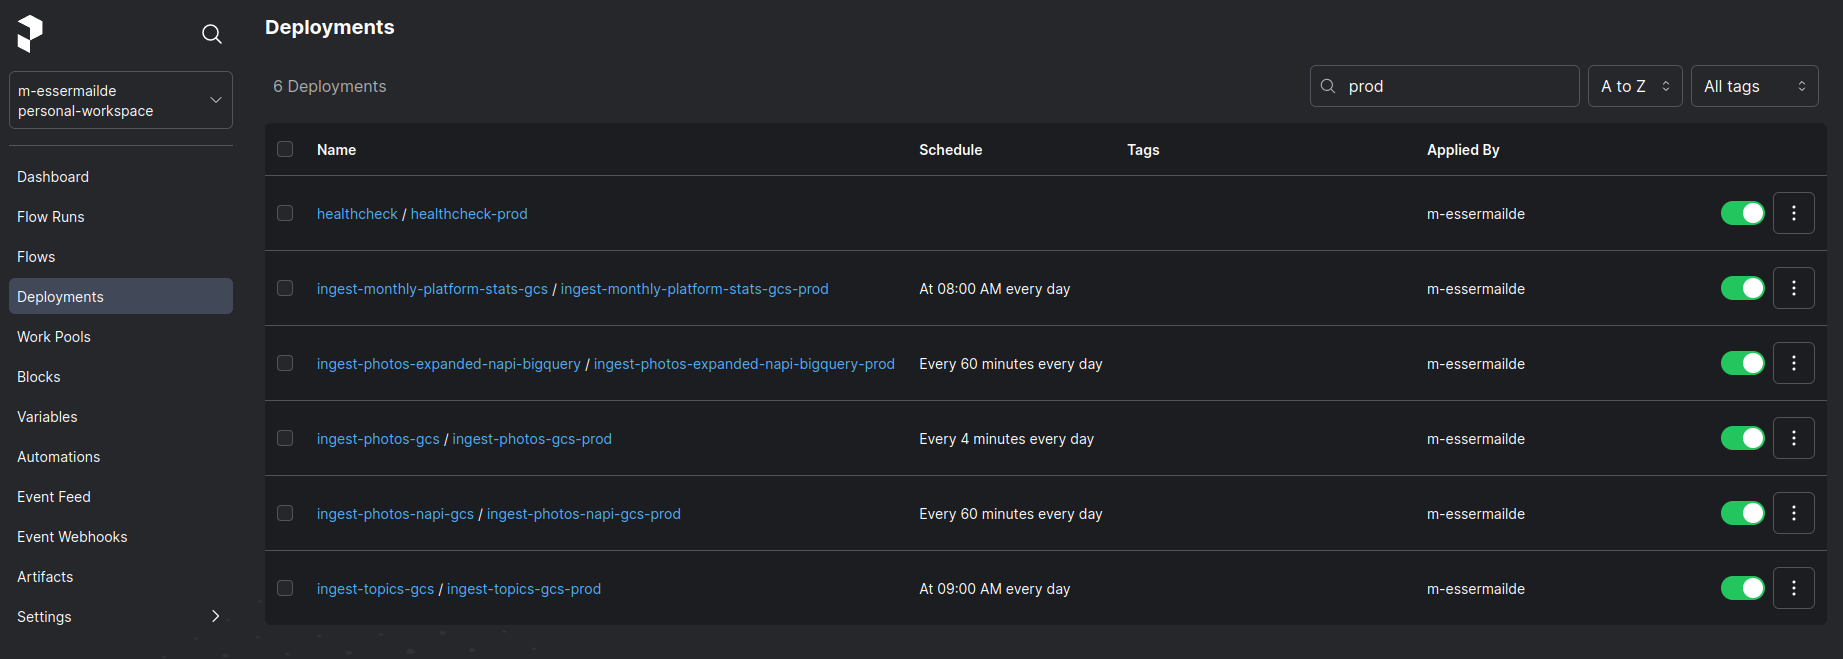The width and height of the screenshot is (1843, 659).
Task: Tick the checkbox for ingest-photos-gcs deployment
Action: pos(285,438)
